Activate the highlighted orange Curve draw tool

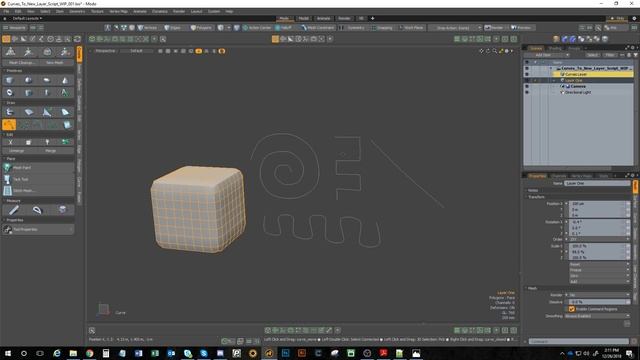pos(9,124)
